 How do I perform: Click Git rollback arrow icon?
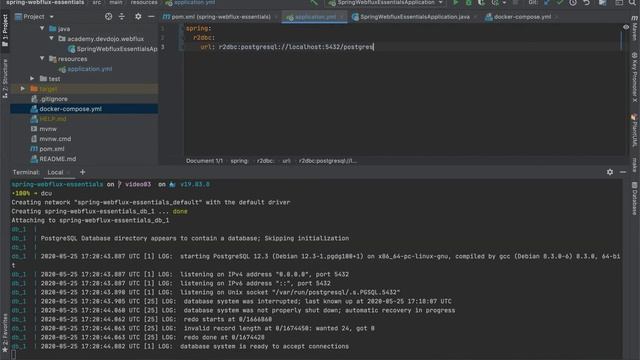tap(587, 3)
